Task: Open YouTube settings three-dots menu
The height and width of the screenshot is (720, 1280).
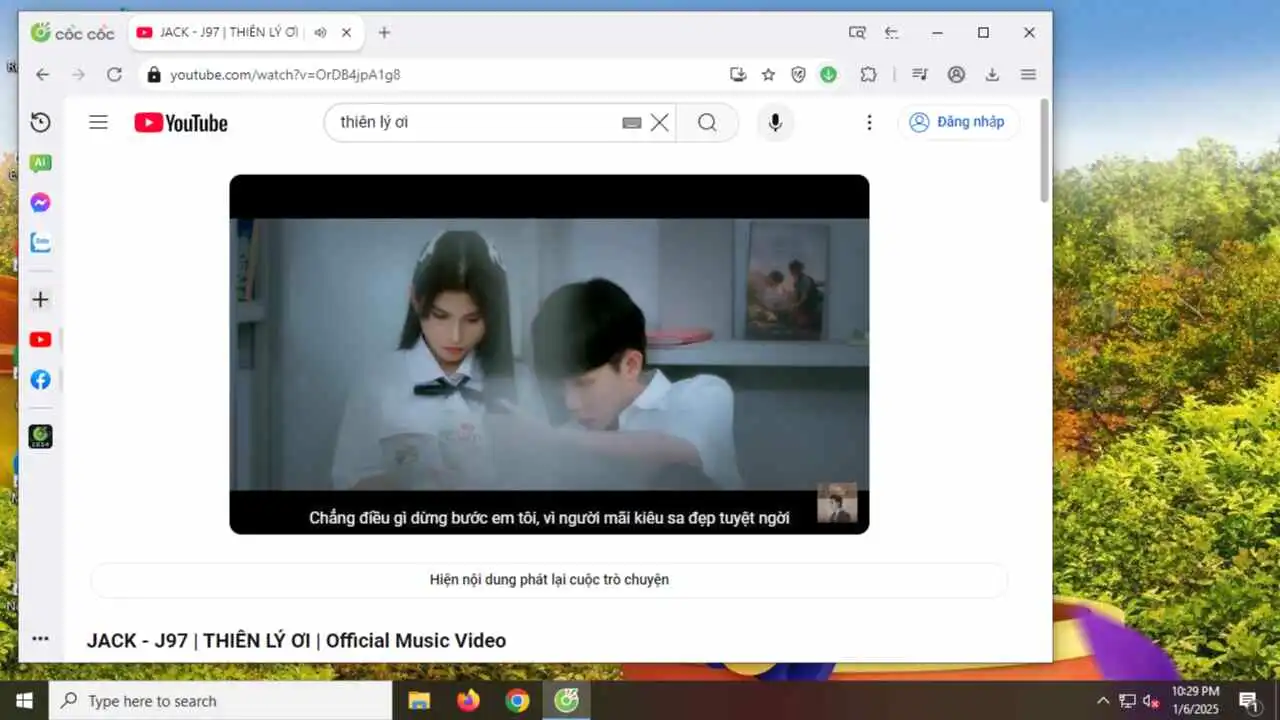Action: point(869,122)
